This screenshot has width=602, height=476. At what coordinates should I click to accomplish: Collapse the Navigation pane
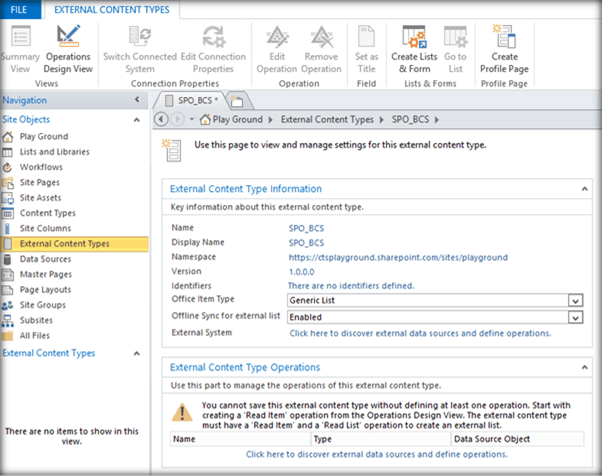(137, 100)
